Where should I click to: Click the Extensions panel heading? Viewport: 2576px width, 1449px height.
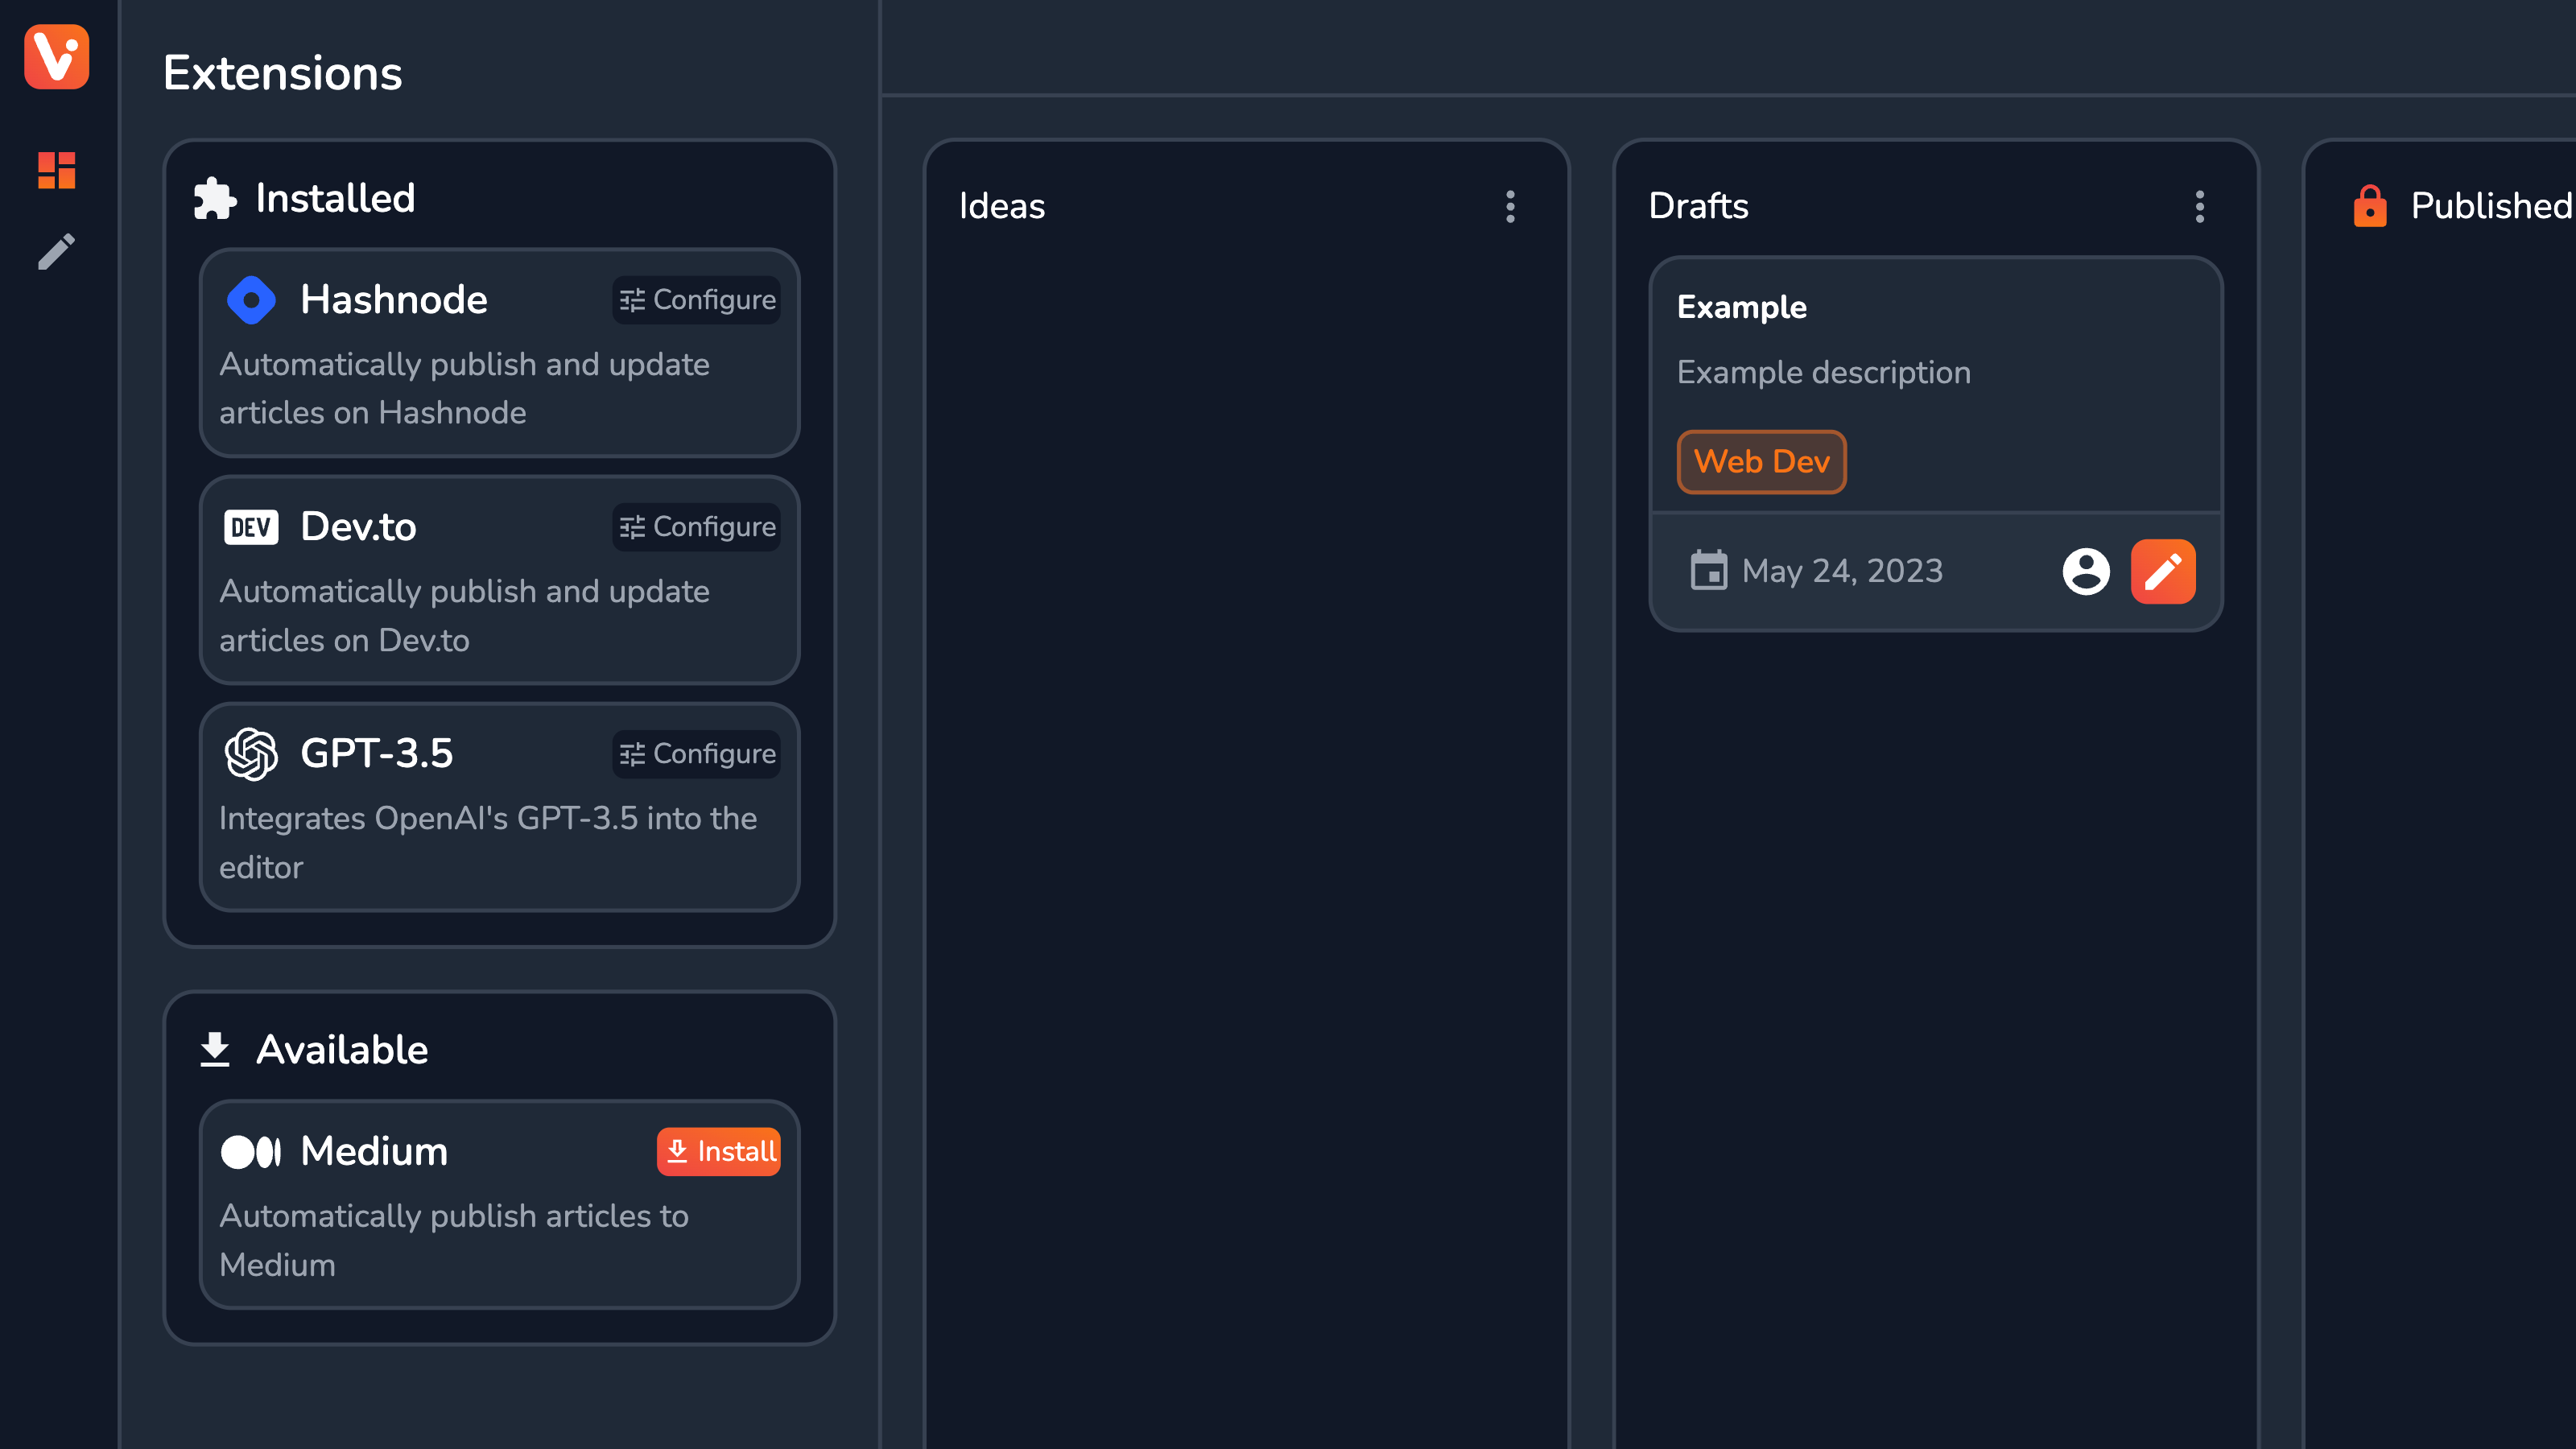pos(282,73)
